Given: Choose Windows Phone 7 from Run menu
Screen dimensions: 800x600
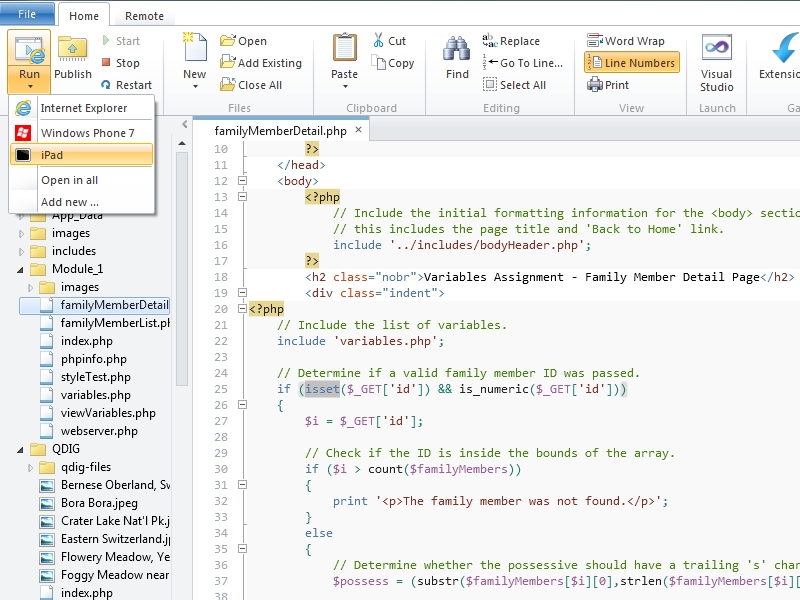Looking at the screenshot, I should (x=87, y=133).
